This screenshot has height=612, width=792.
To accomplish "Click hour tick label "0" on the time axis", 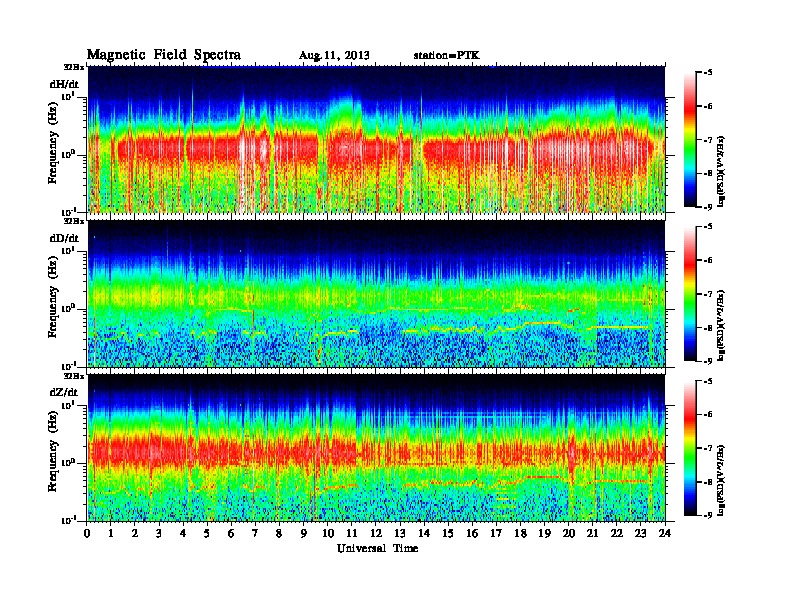I will [87, 534].
